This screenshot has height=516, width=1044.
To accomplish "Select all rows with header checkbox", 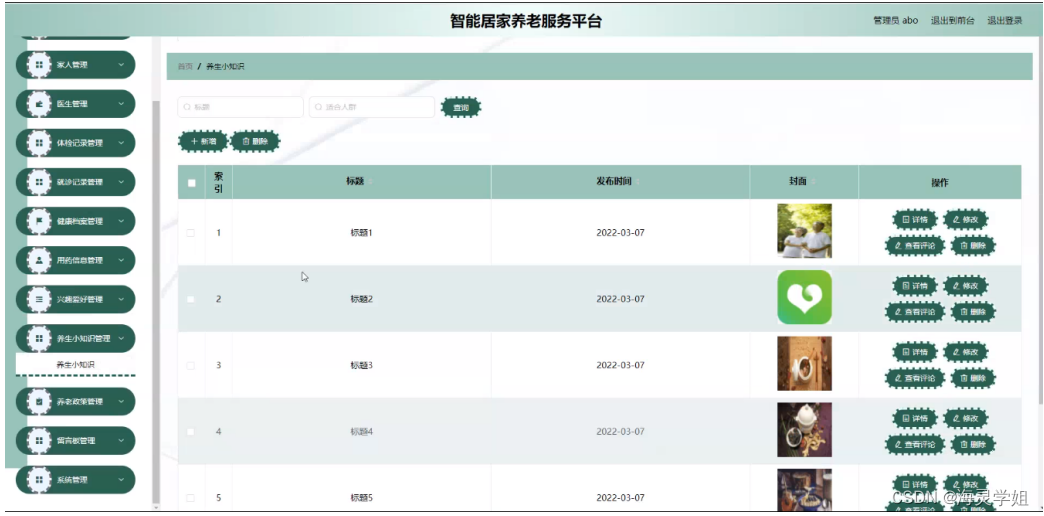I will tap(192, 183).
